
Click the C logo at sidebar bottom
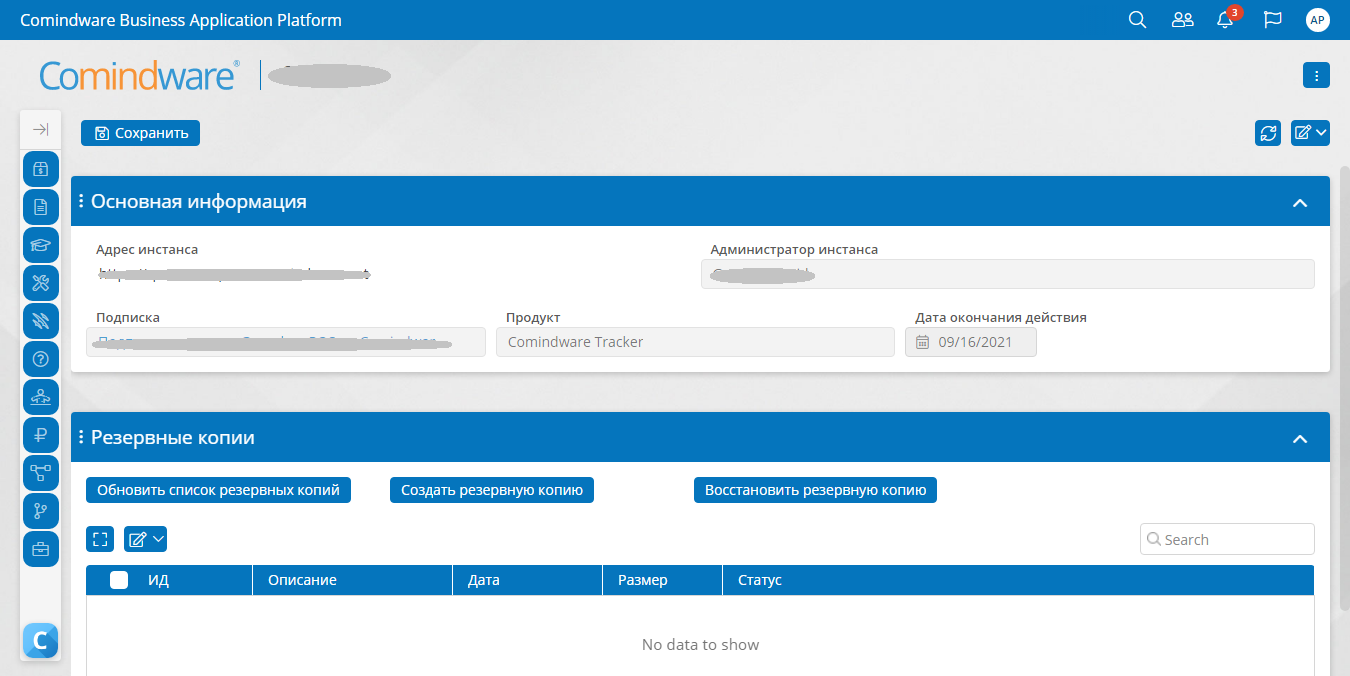point(41,640)
